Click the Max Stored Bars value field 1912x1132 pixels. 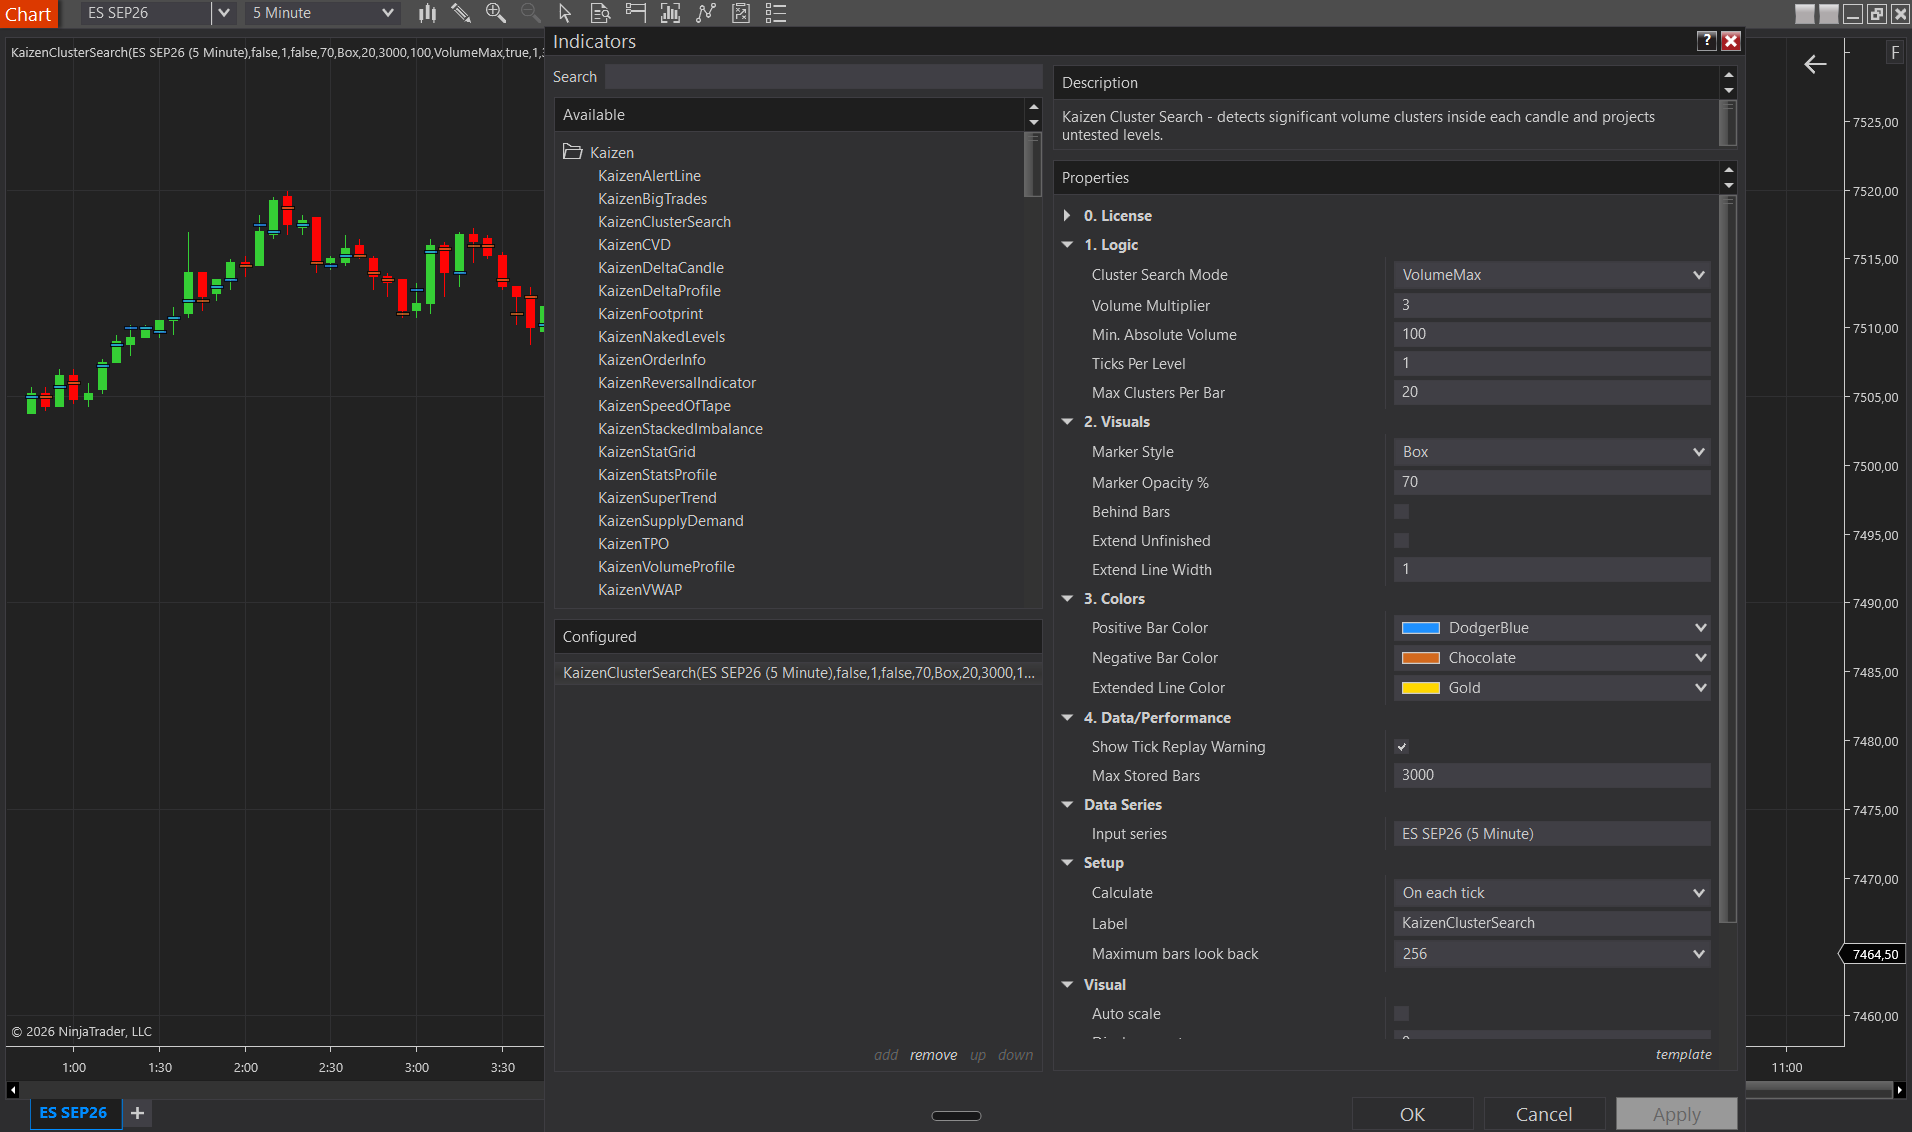(1552, 775)
